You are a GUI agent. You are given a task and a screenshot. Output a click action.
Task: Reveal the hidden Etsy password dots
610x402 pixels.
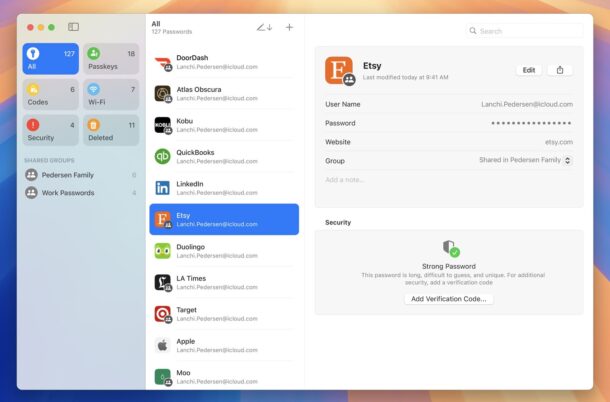pyautogui.click(x=531, y=123)
